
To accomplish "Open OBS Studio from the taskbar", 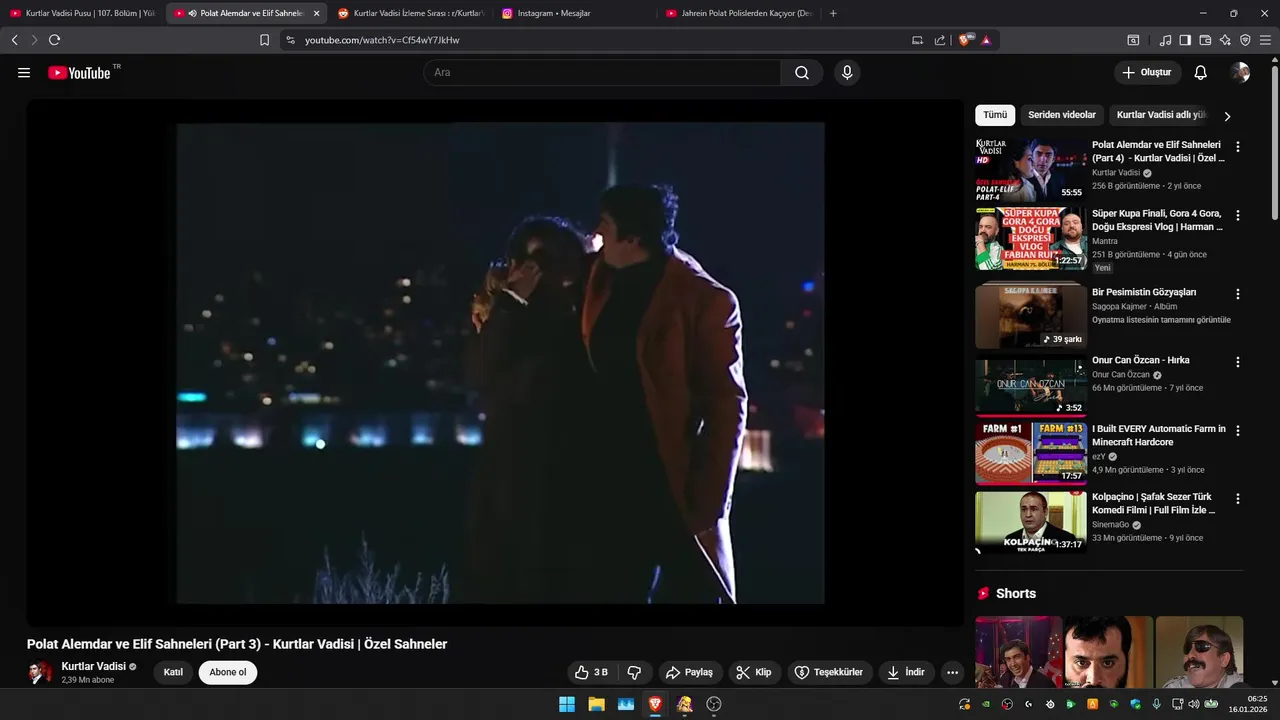I will tap(714, 704).
